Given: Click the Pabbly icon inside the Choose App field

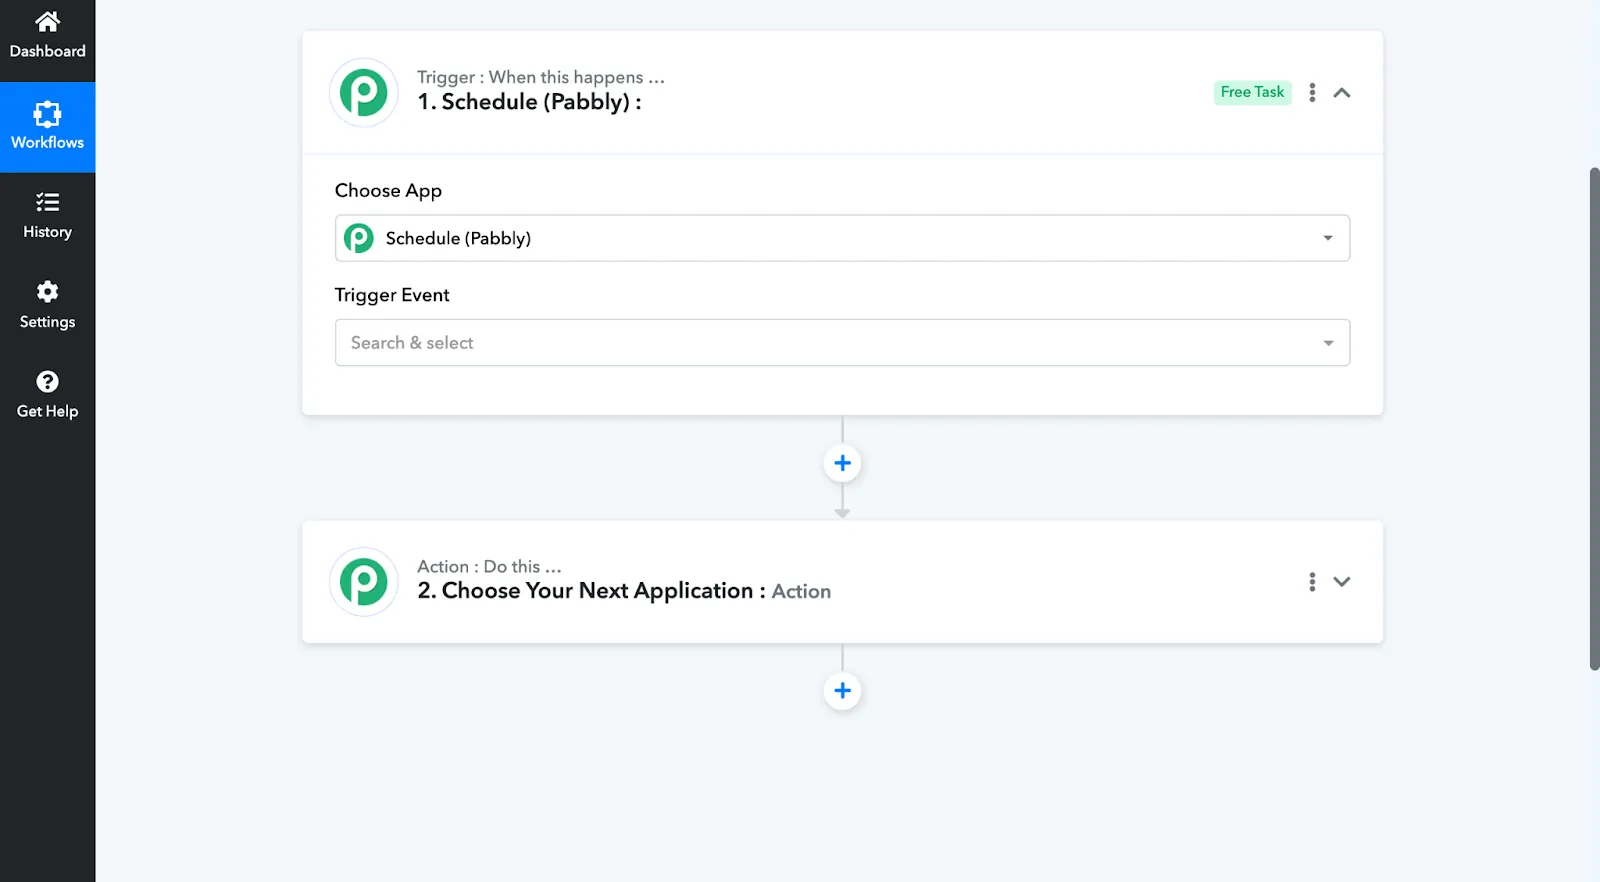Looking at the screenshot, I should click(359, 238).
